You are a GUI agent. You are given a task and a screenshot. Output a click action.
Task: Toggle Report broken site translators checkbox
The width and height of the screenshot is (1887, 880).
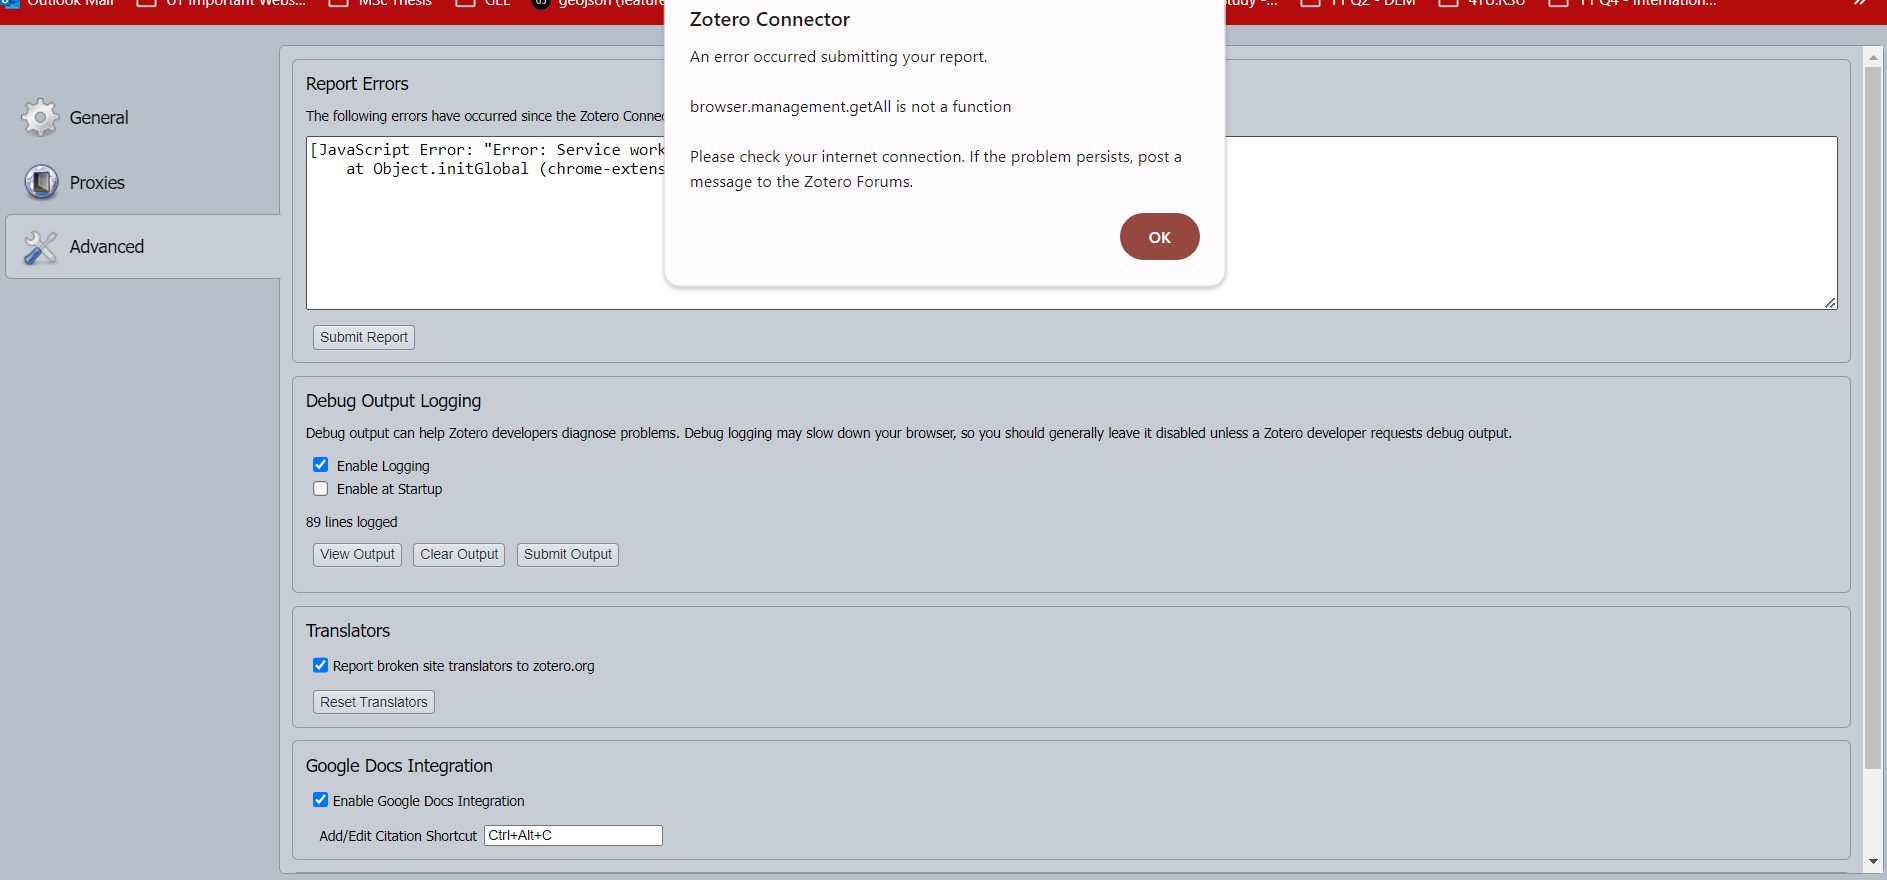[x=320, y=665]
